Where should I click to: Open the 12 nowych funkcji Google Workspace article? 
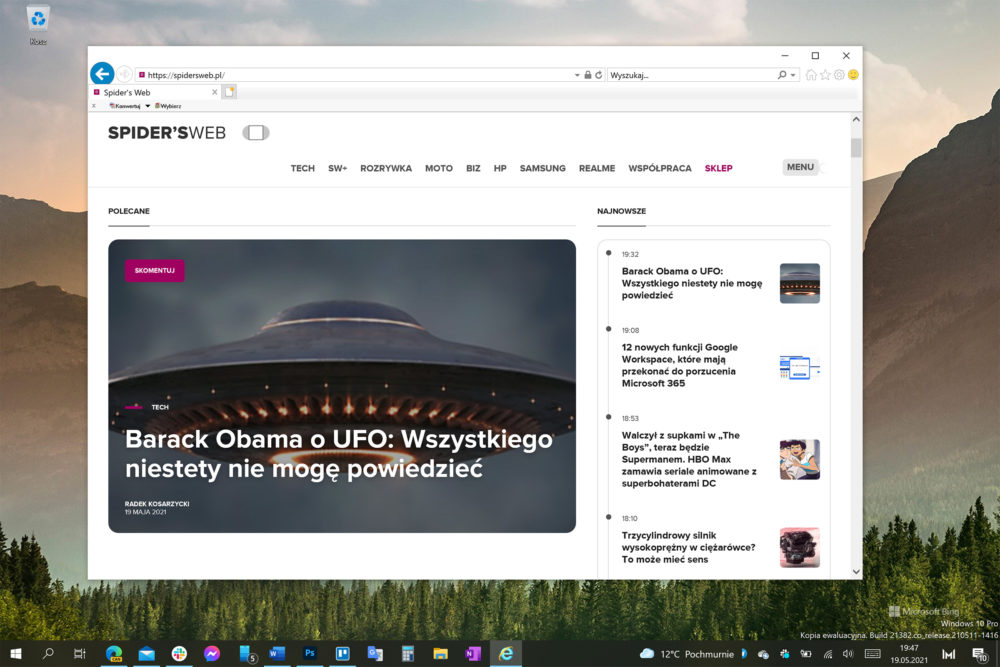(x=679, y=365)
